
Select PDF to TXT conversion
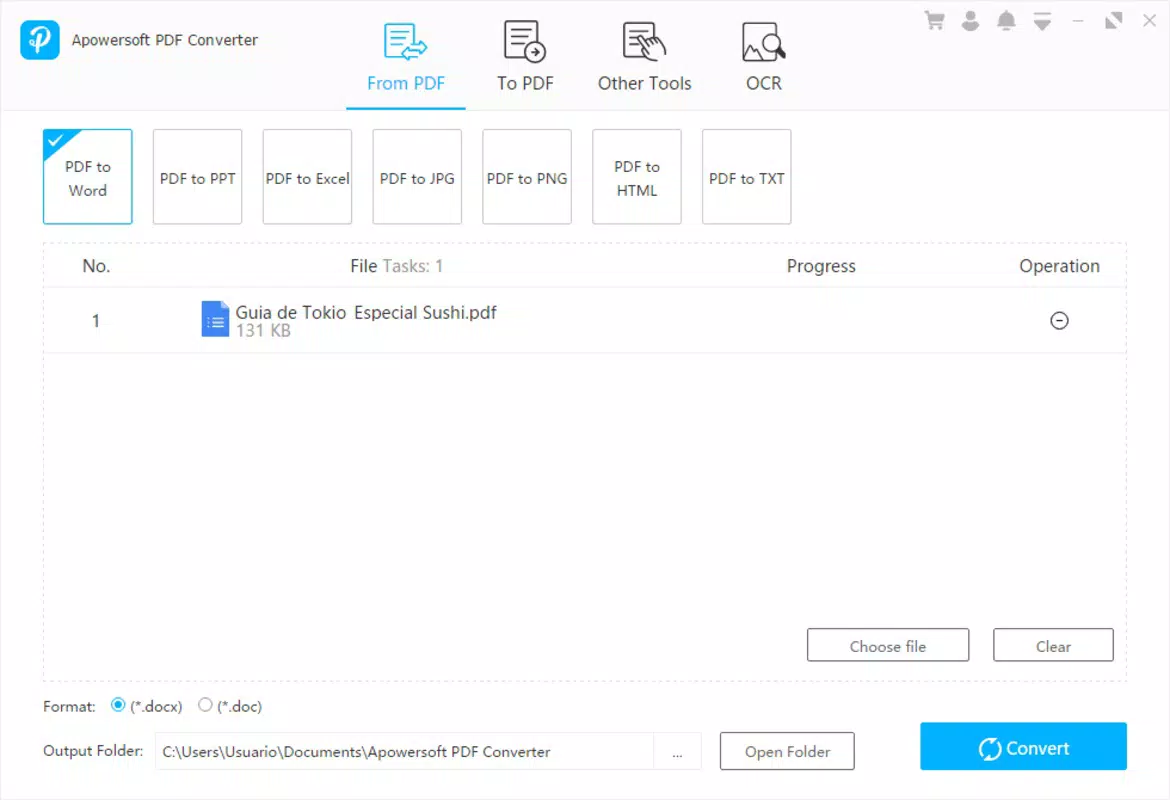(746, 177)
